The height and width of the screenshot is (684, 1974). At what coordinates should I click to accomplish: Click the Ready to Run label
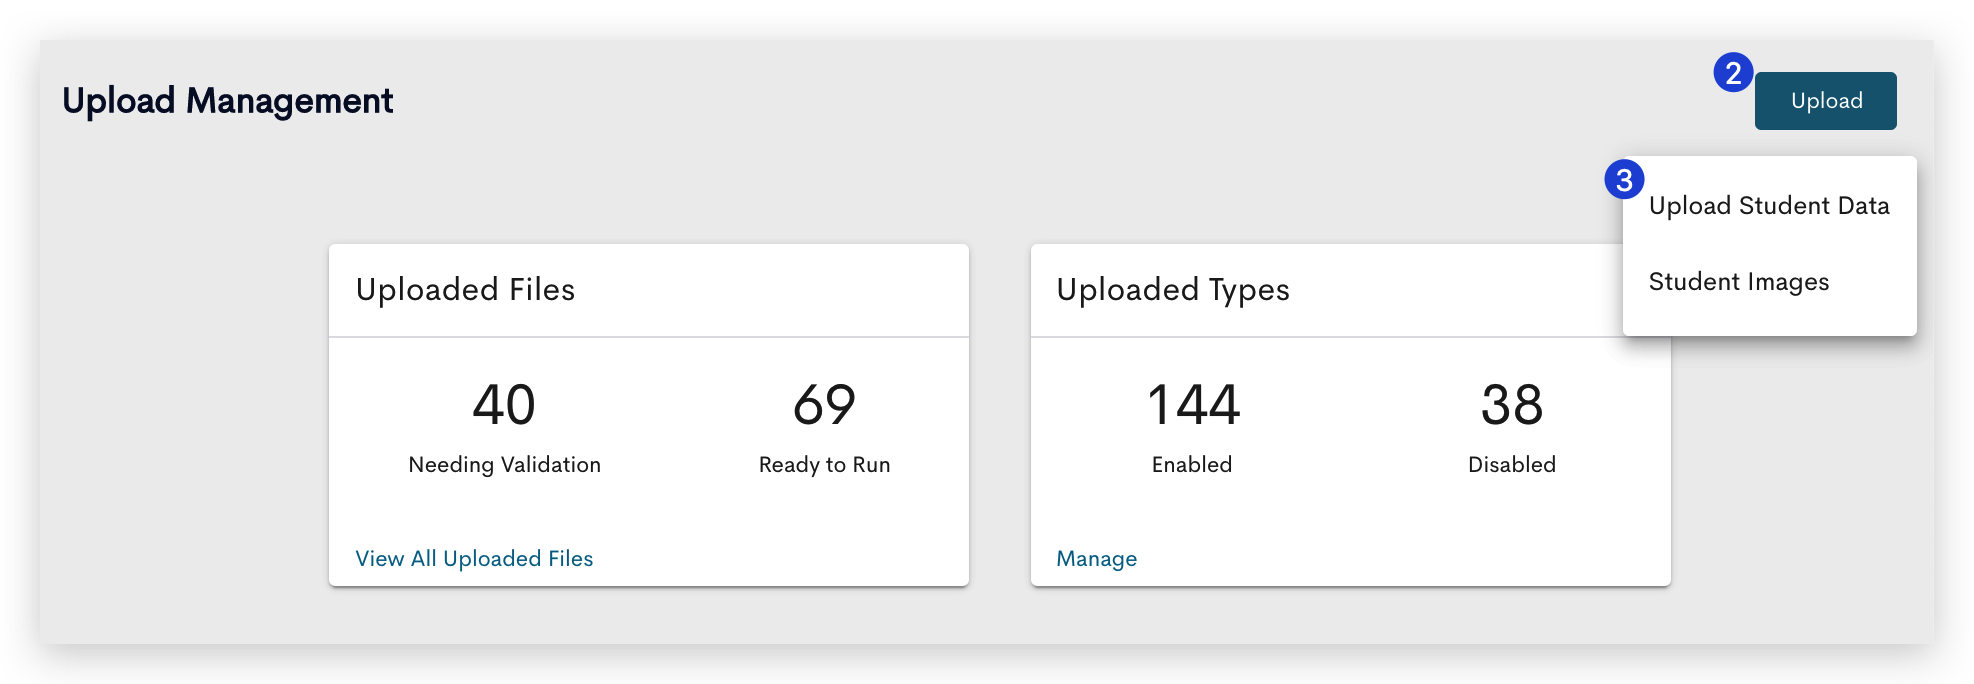tap(825, 465)
